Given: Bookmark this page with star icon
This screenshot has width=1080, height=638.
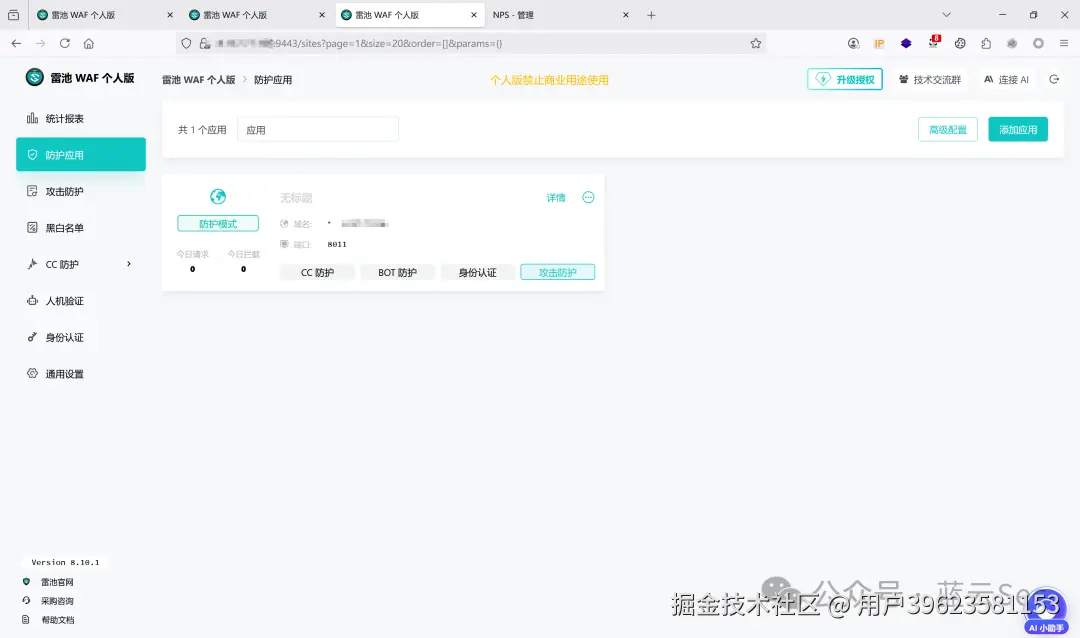Looking at the screenshot, I should click(x=756, y=43).
